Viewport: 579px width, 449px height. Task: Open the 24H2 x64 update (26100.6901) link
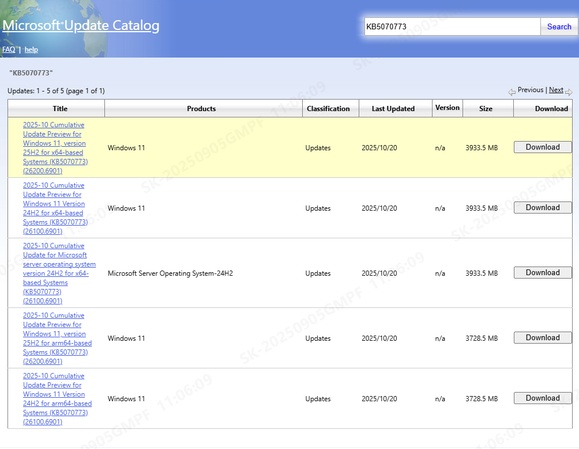click(55, 208)
